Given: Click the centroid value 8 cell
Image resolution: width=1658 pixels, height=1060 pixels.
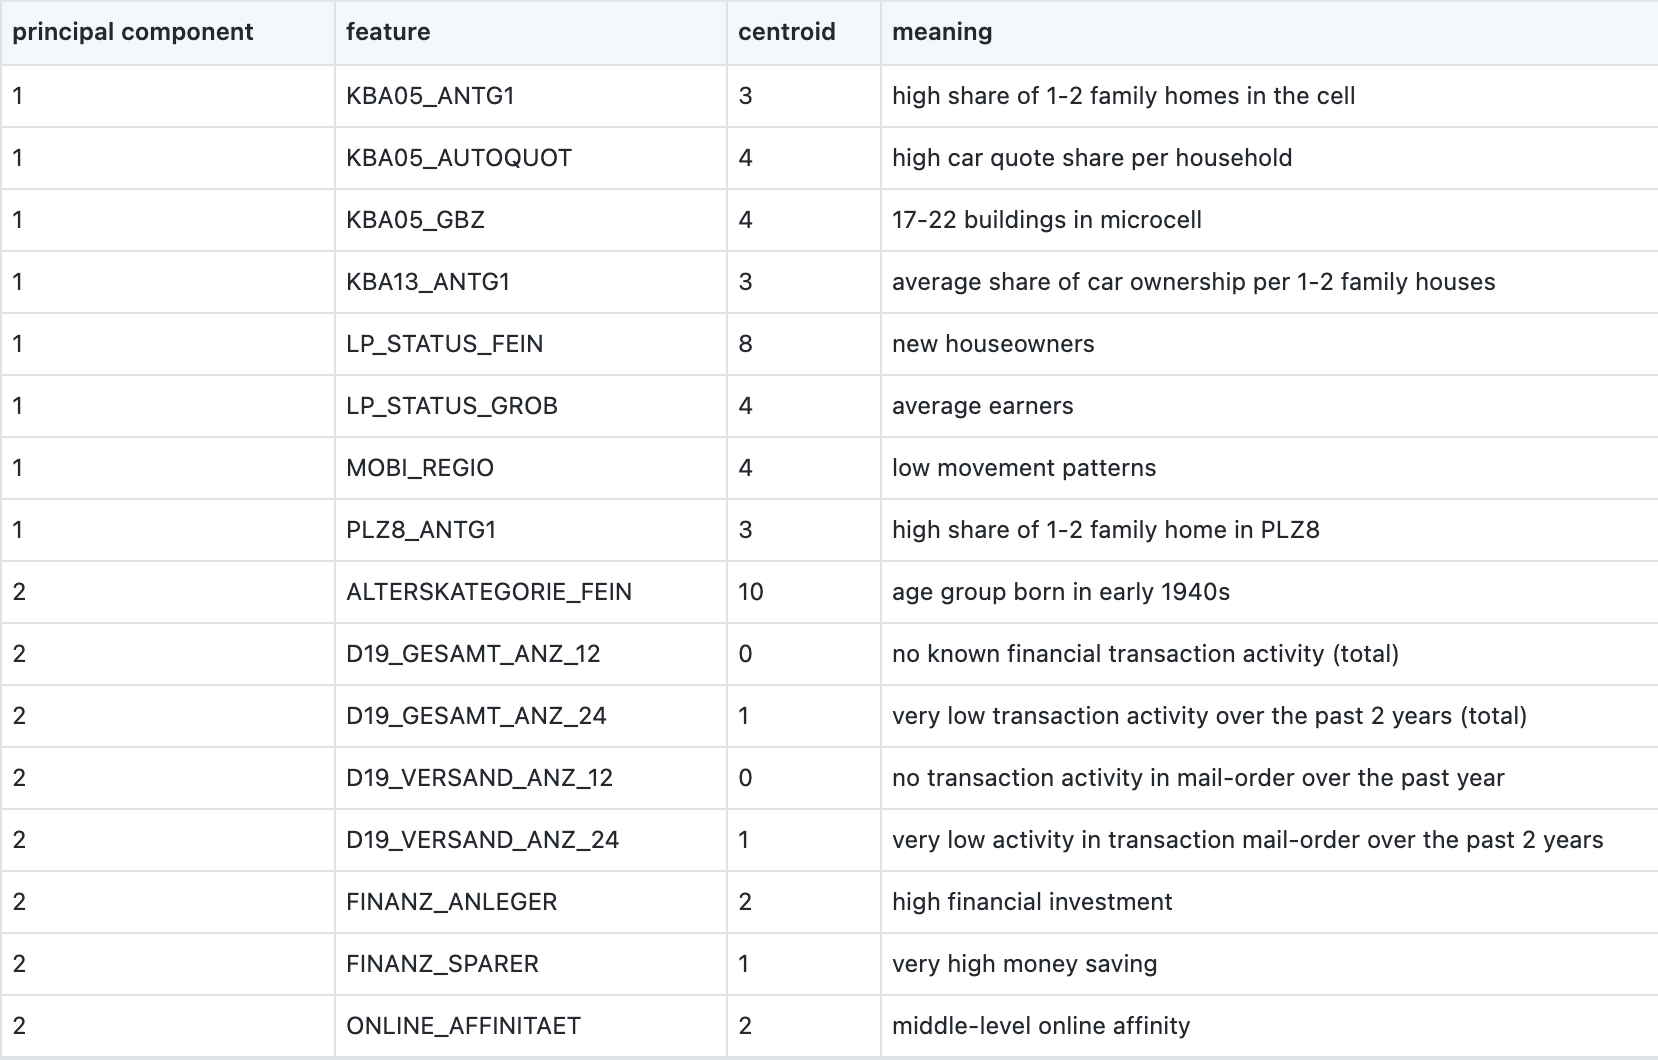Looking at the screenshot, I should click(x=745, y=344).
